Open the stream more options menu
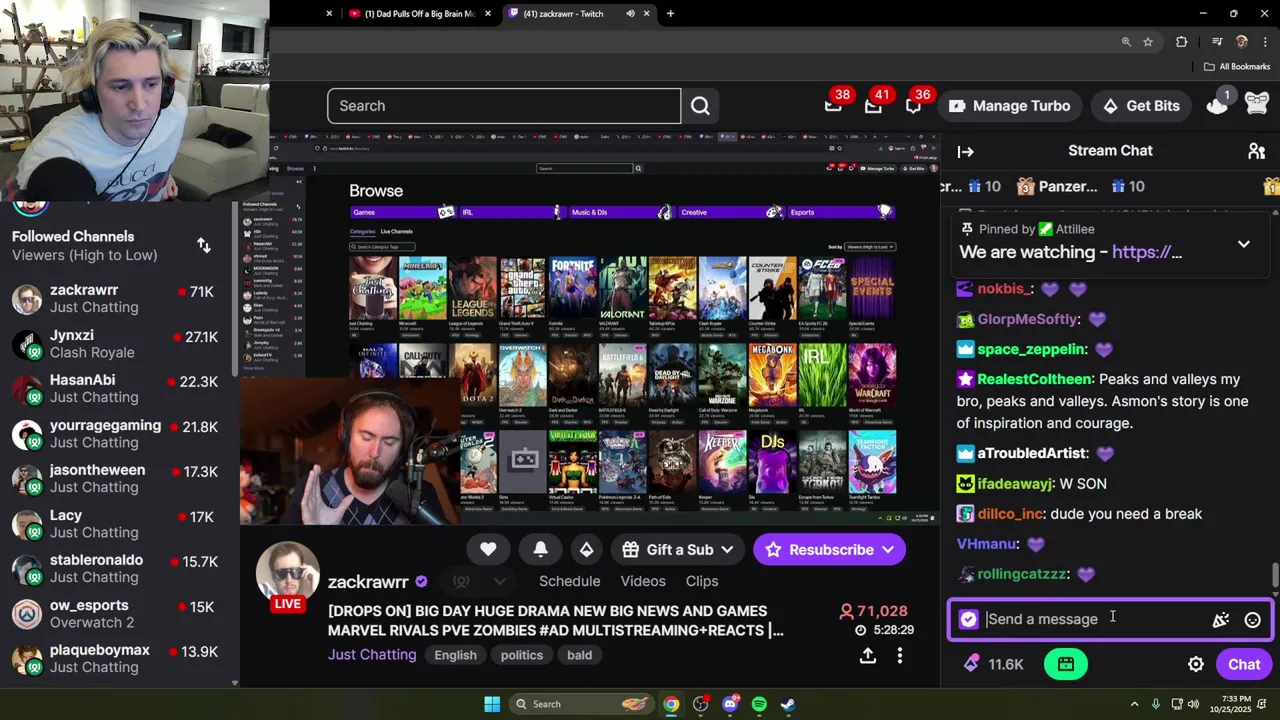 coord(900,656)
